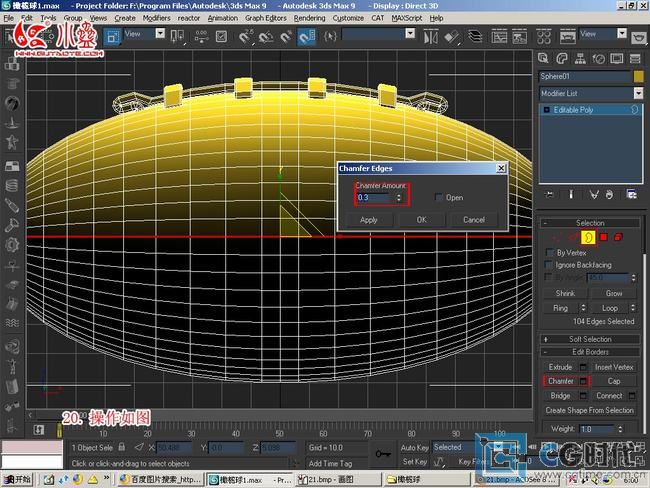Select Polygon sub-object level icon

coord(604,237)
